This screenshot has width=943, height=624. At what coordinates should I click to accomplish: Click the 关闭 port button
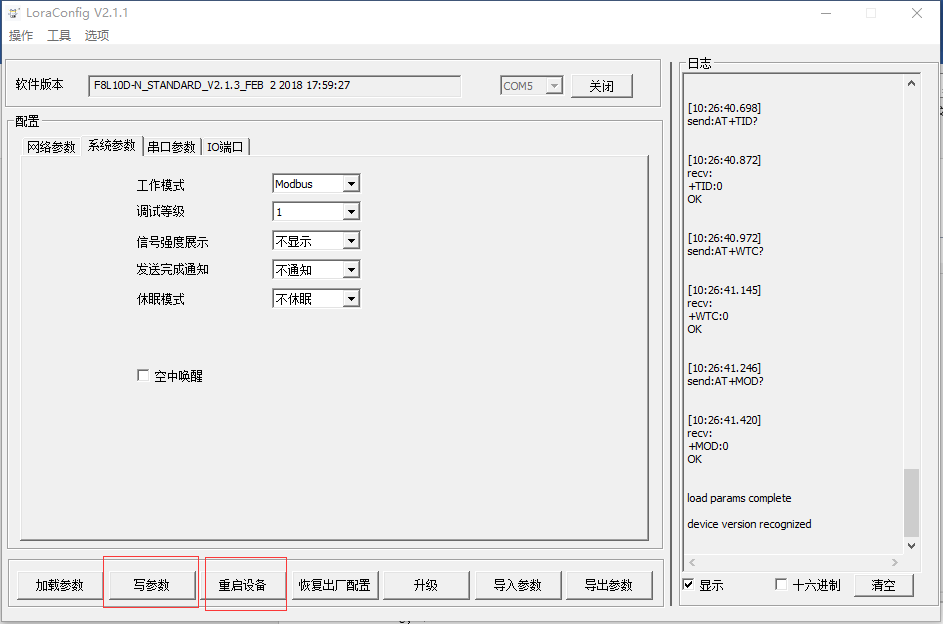pyautogui.click(x=601, y=86)
